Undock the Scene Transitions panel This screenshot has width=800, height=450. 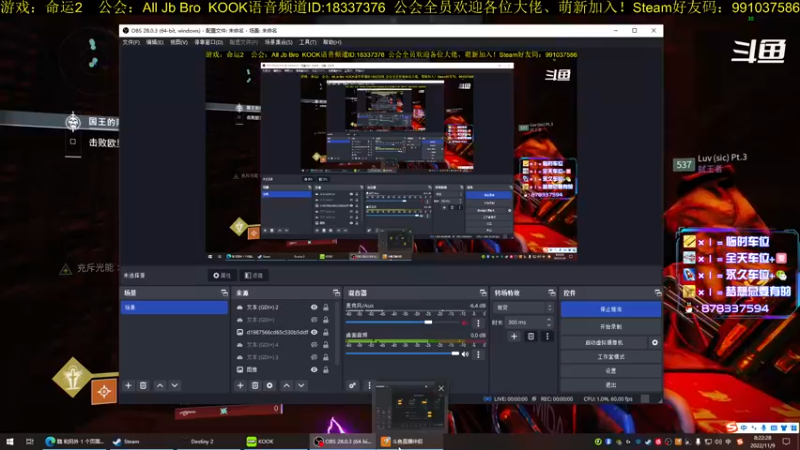(552, 293)
